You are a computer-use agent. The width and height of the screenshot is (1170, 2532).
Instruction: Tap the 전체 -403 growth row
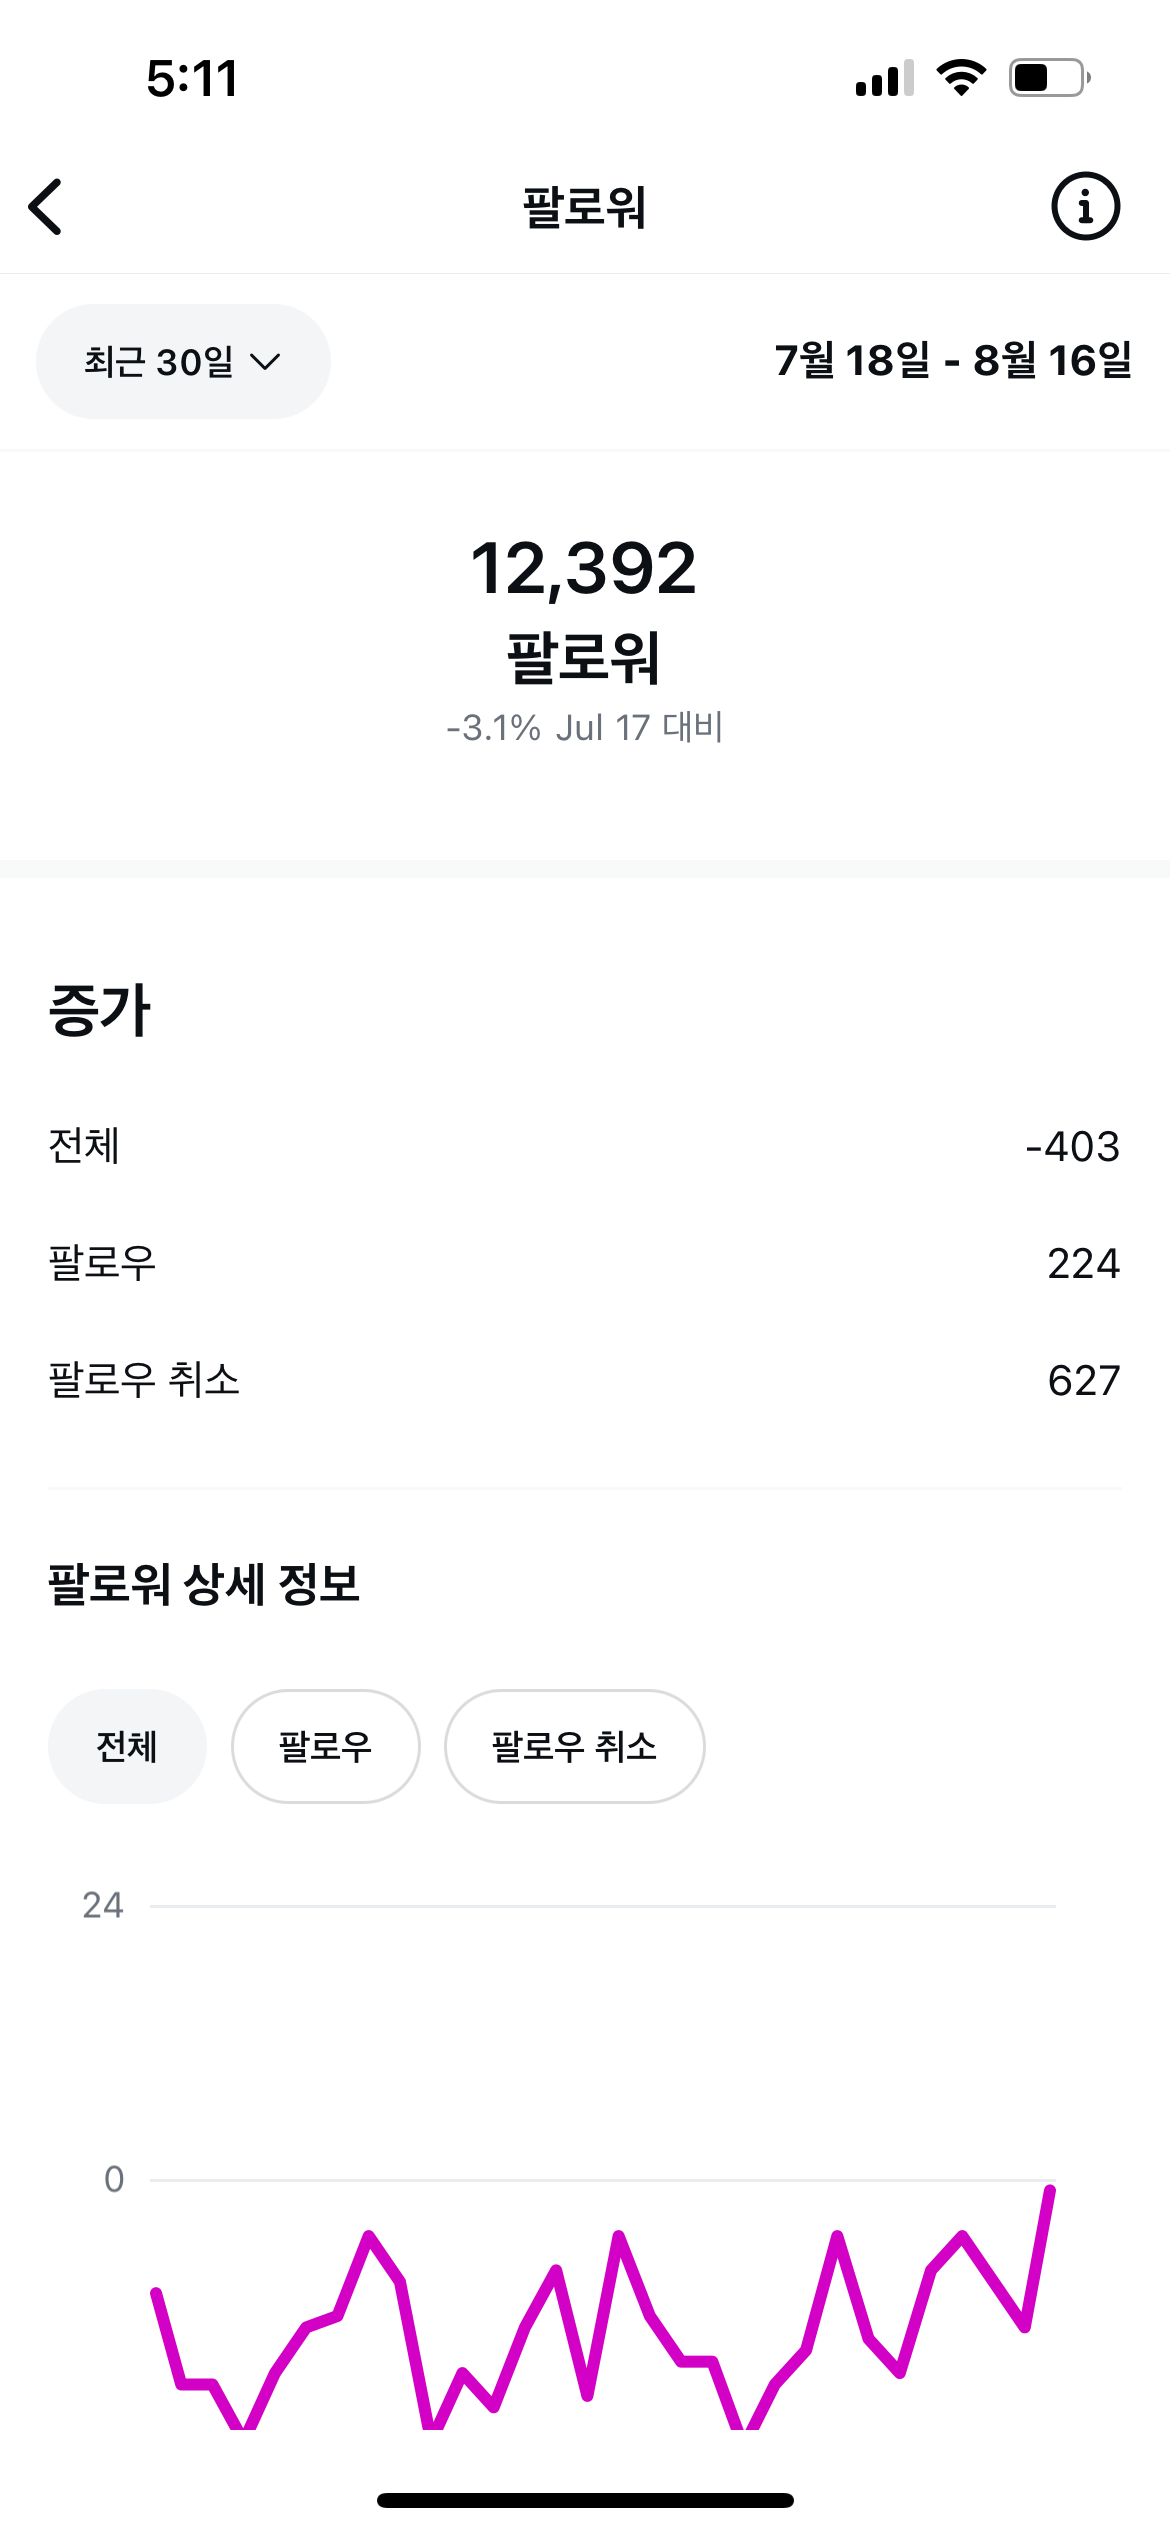584,1146
